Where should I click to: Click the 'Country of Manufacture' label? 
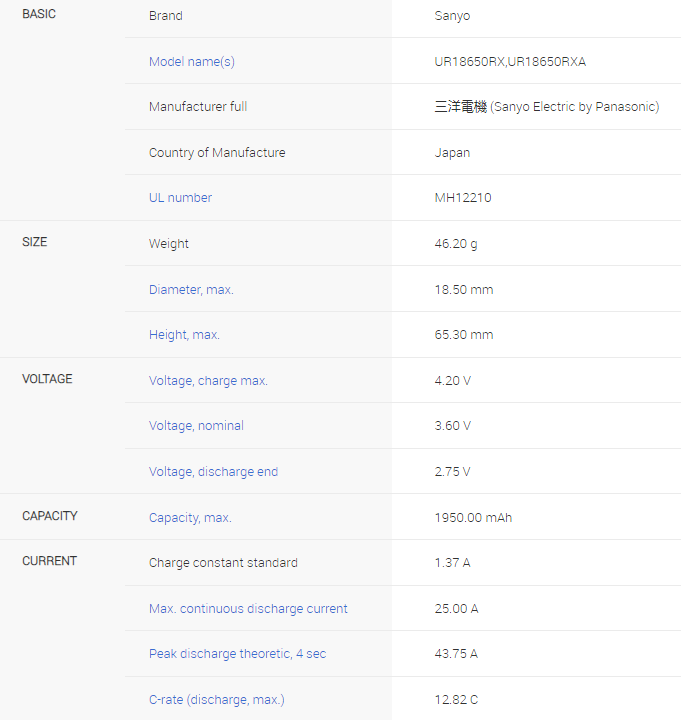point(217,153)
